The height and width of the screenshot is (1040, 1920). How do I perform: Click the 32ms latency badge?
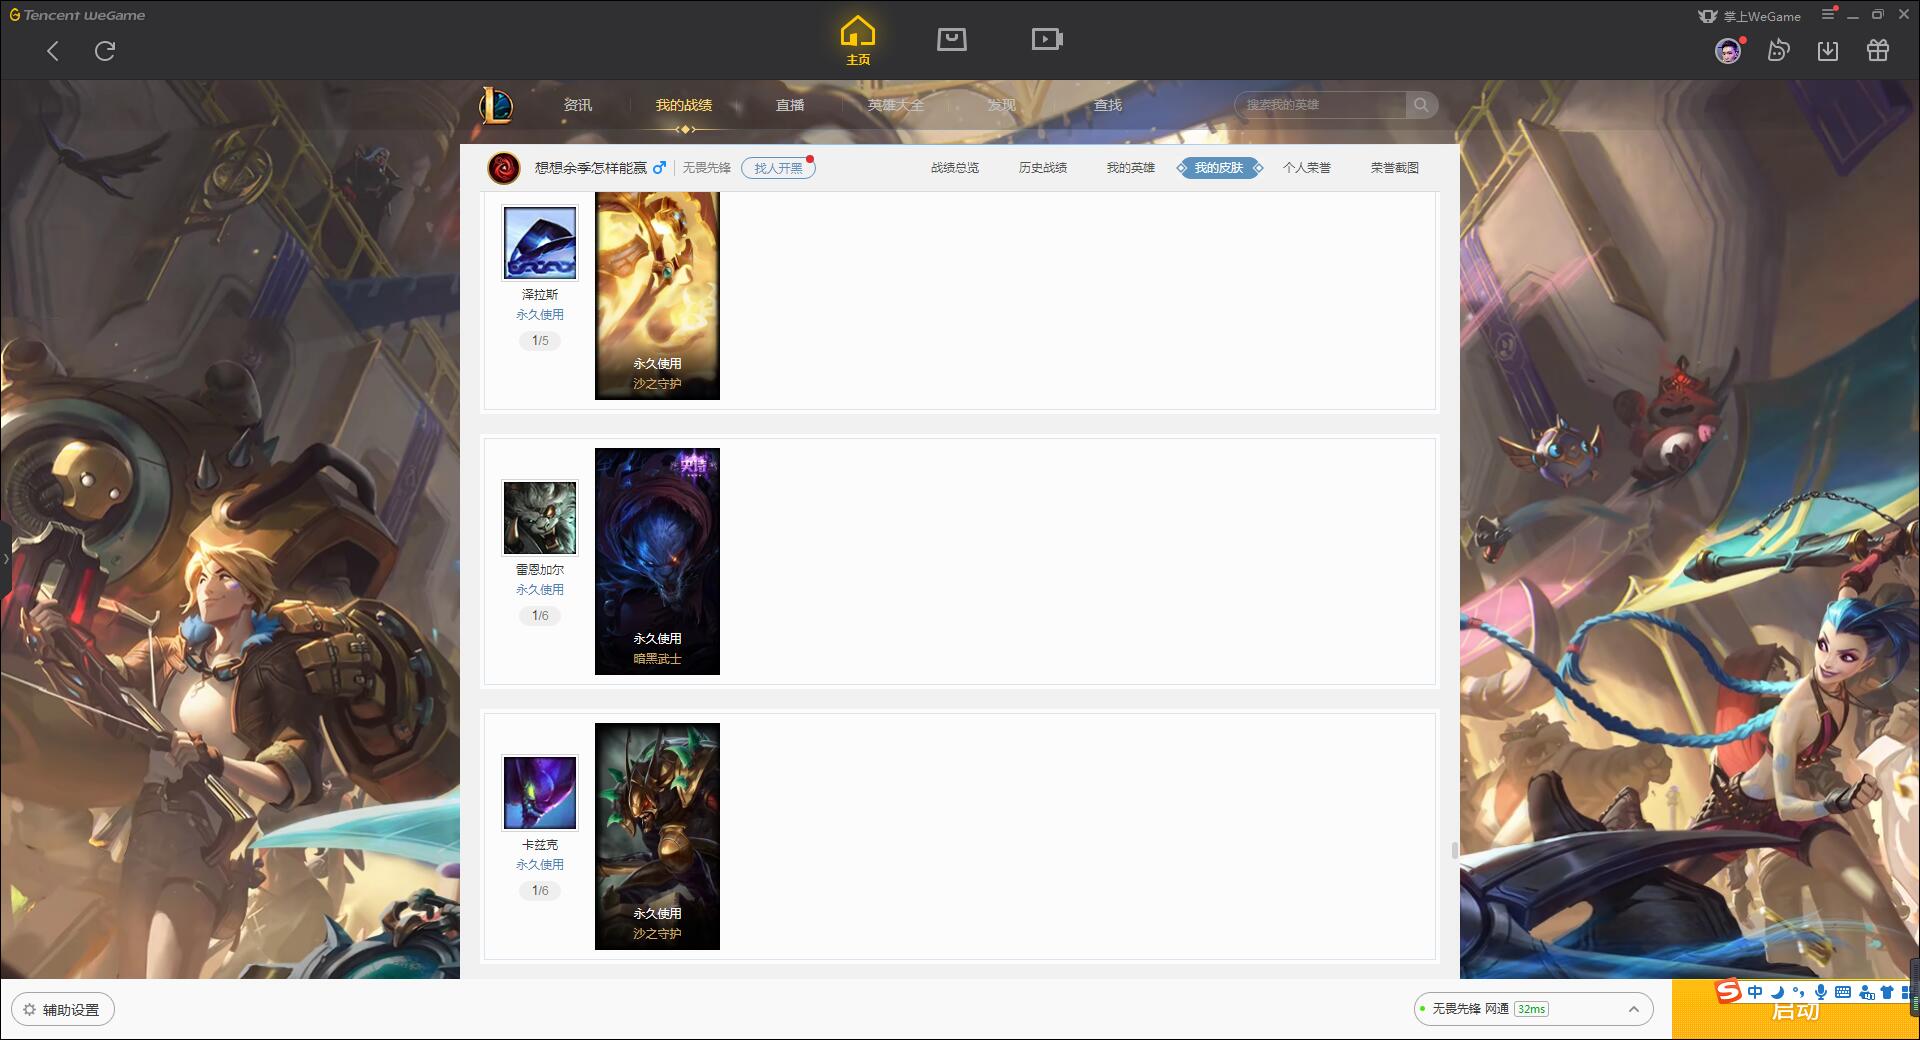pyautogui.click(x=1531, y=1009)
